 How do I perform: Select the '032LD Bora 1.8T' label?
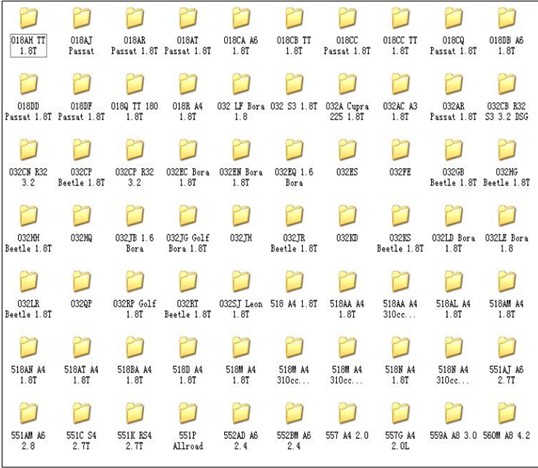click(x=454, y=243)
